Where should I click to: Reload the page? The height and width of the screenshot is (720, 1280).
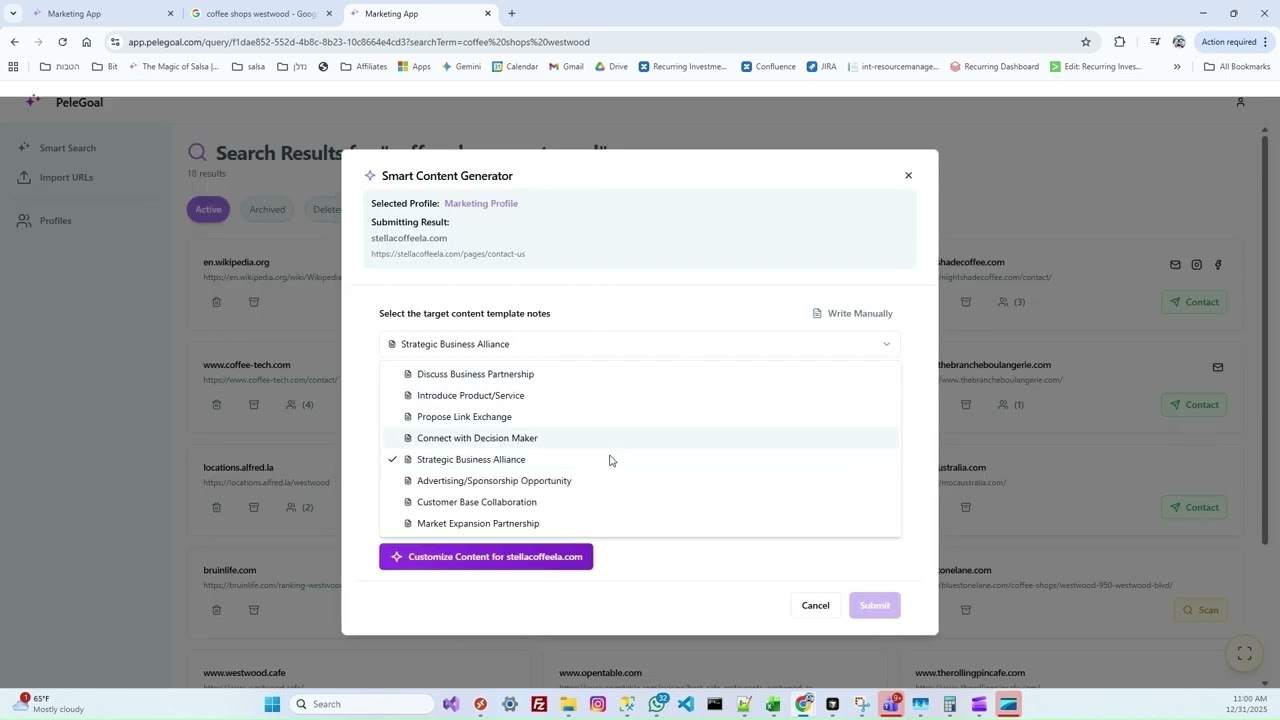[x=62, y=42]
